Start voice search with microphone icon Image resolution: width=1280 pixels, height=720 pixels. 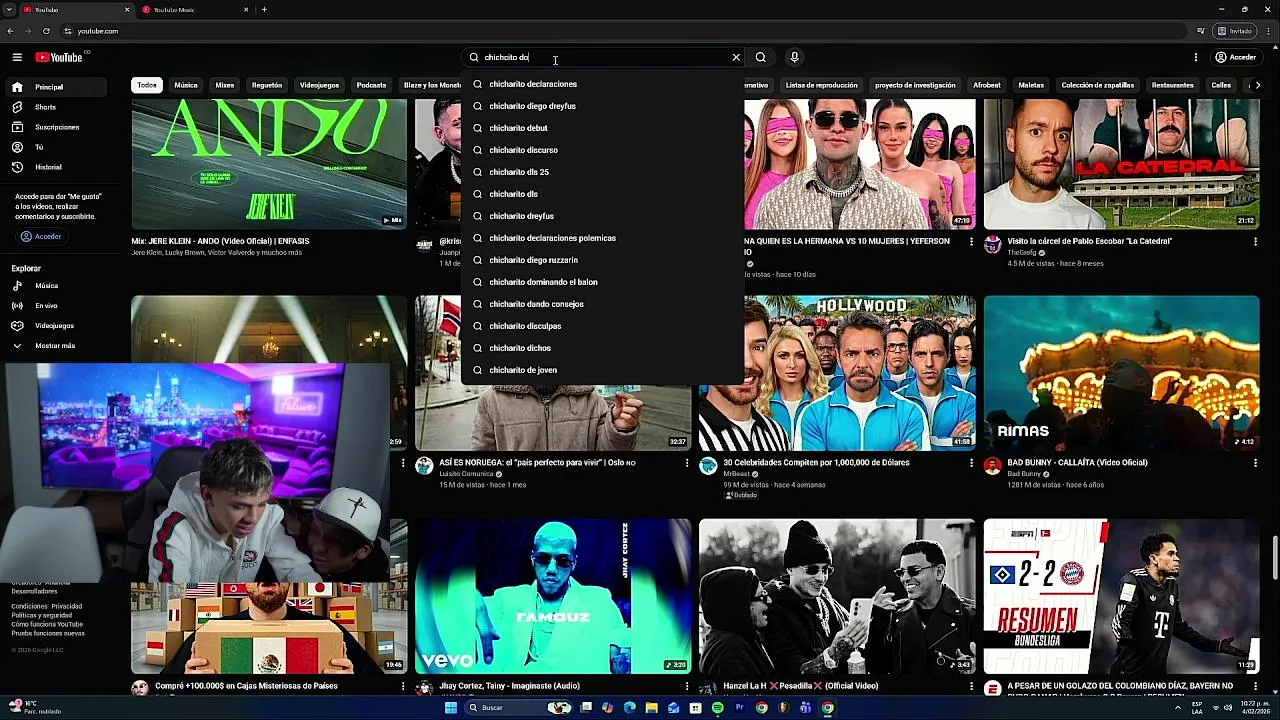(794, 57)
